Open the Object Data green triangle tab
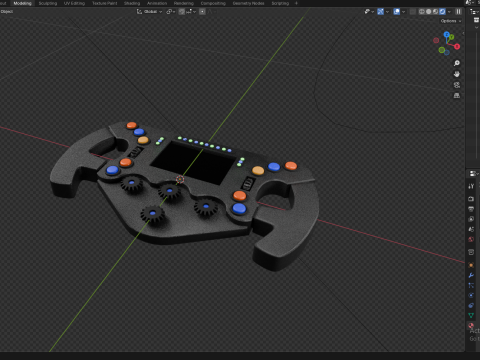 click(471, 315)
